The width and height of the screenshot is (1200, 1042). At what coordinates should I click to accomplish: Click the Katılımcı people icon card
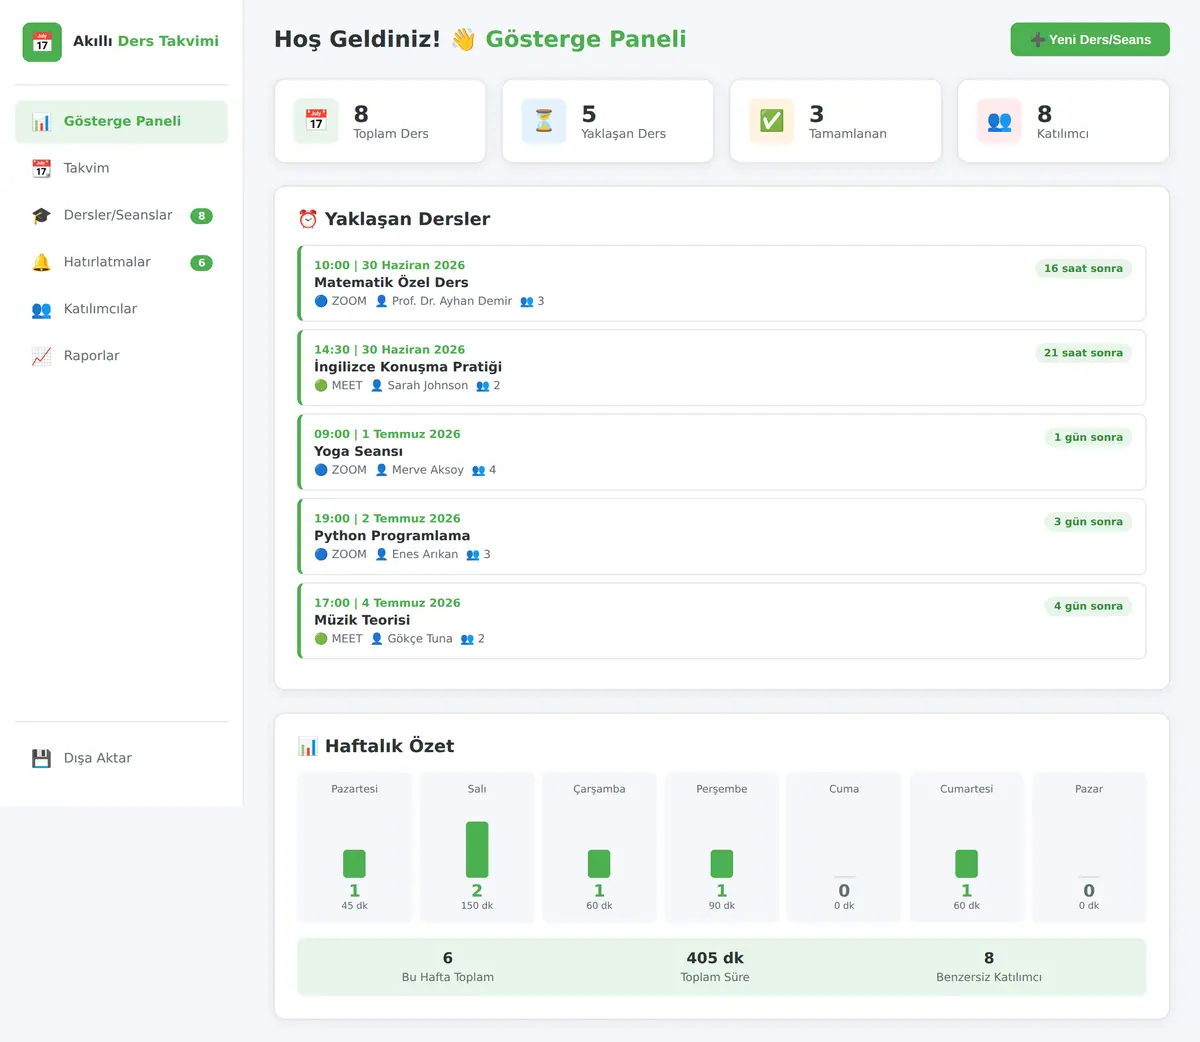click(x=1000, y=121)
